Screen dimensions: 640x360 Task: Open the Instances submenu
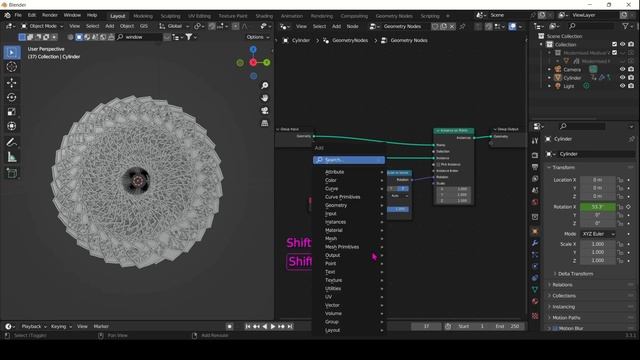(x=349, y=222)
